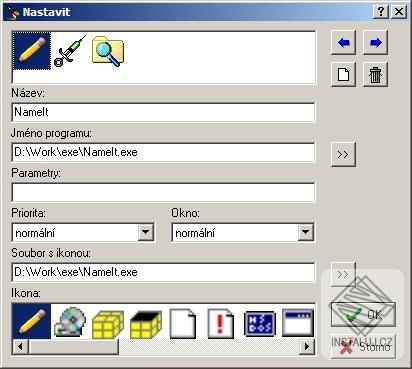Choose the black-topped yellow cube icon
412x369 pixels.
click(x=145, y=323)
